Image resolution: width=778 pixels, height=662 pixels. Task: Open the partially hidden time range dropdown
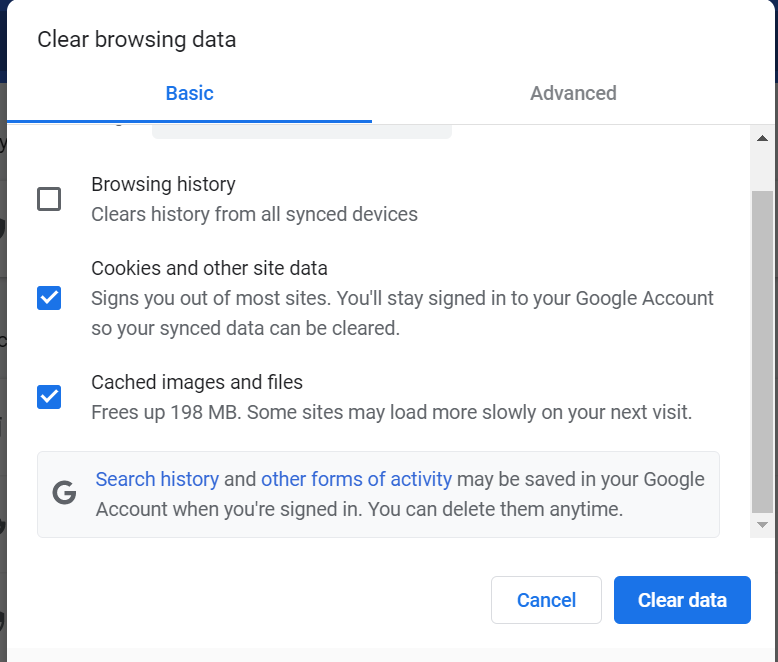coord(301,131)
